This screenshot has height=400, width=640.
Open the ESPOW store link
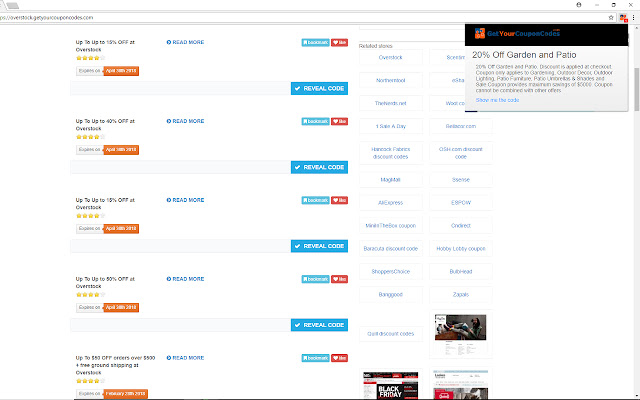[x=461, y=202]
